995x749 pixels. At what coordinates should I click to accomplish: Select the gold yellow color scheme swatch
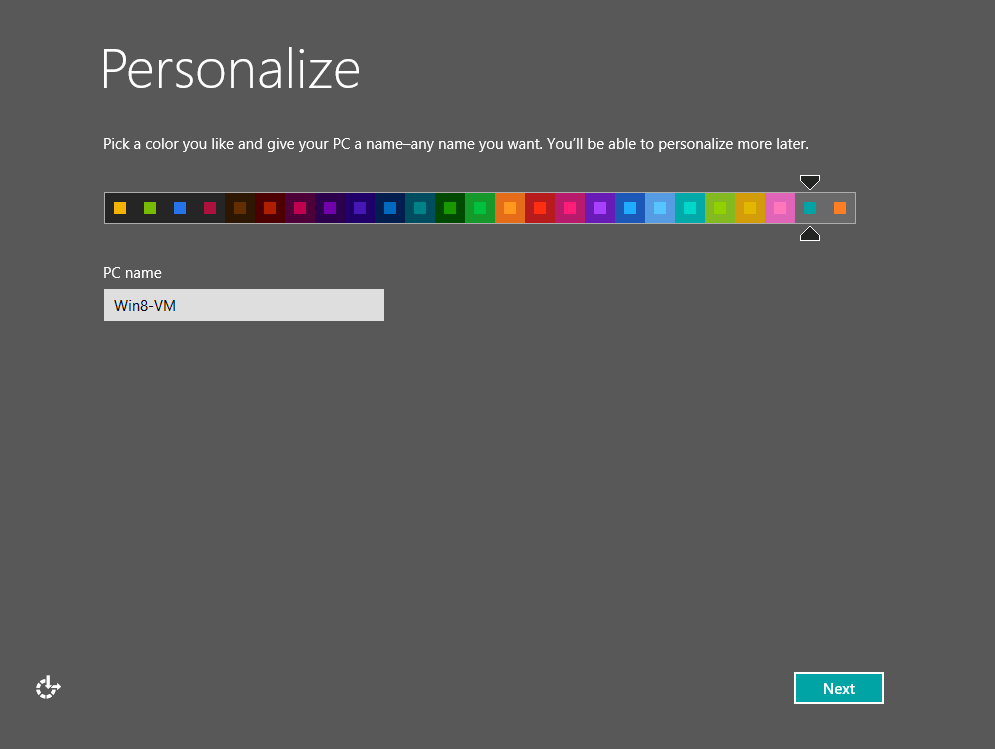tap(750, 208)
